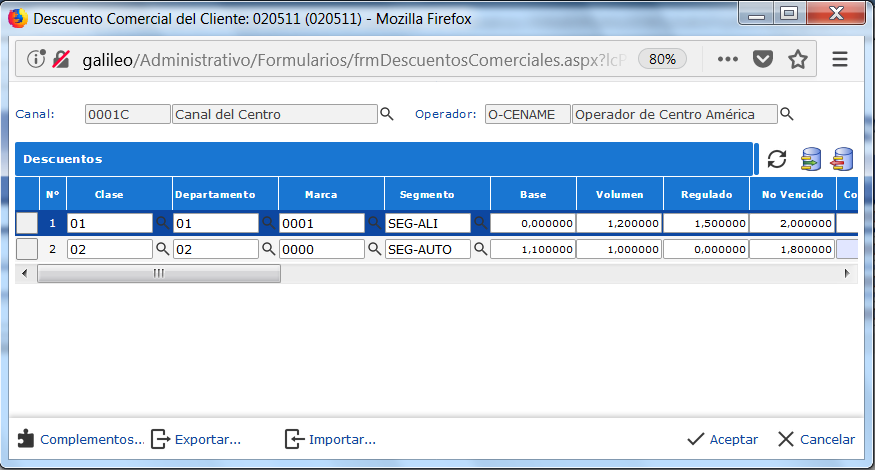
Task: Open the site information icon in address bar
Action: coord(36,59)
